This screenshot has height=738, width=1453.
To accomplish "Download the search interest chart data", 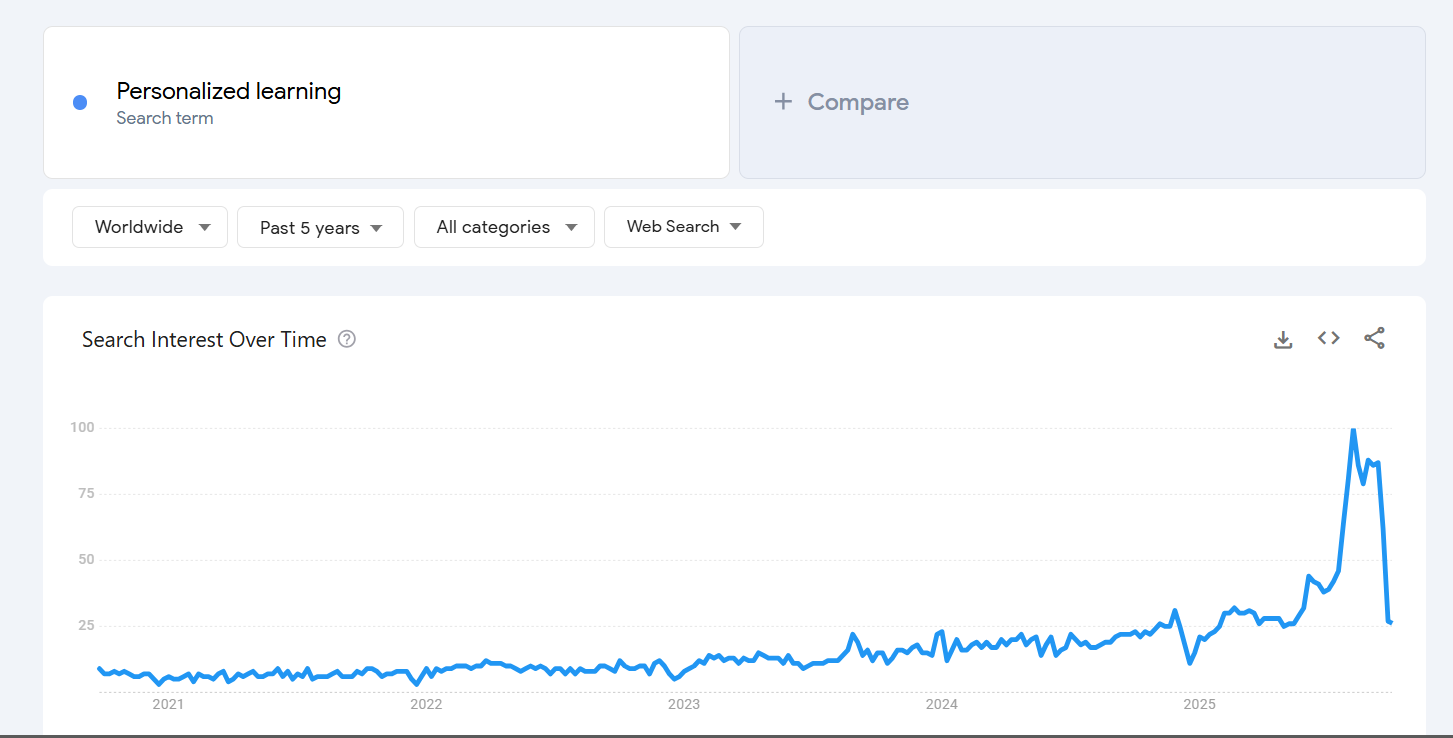I will tap(1283, 339).
